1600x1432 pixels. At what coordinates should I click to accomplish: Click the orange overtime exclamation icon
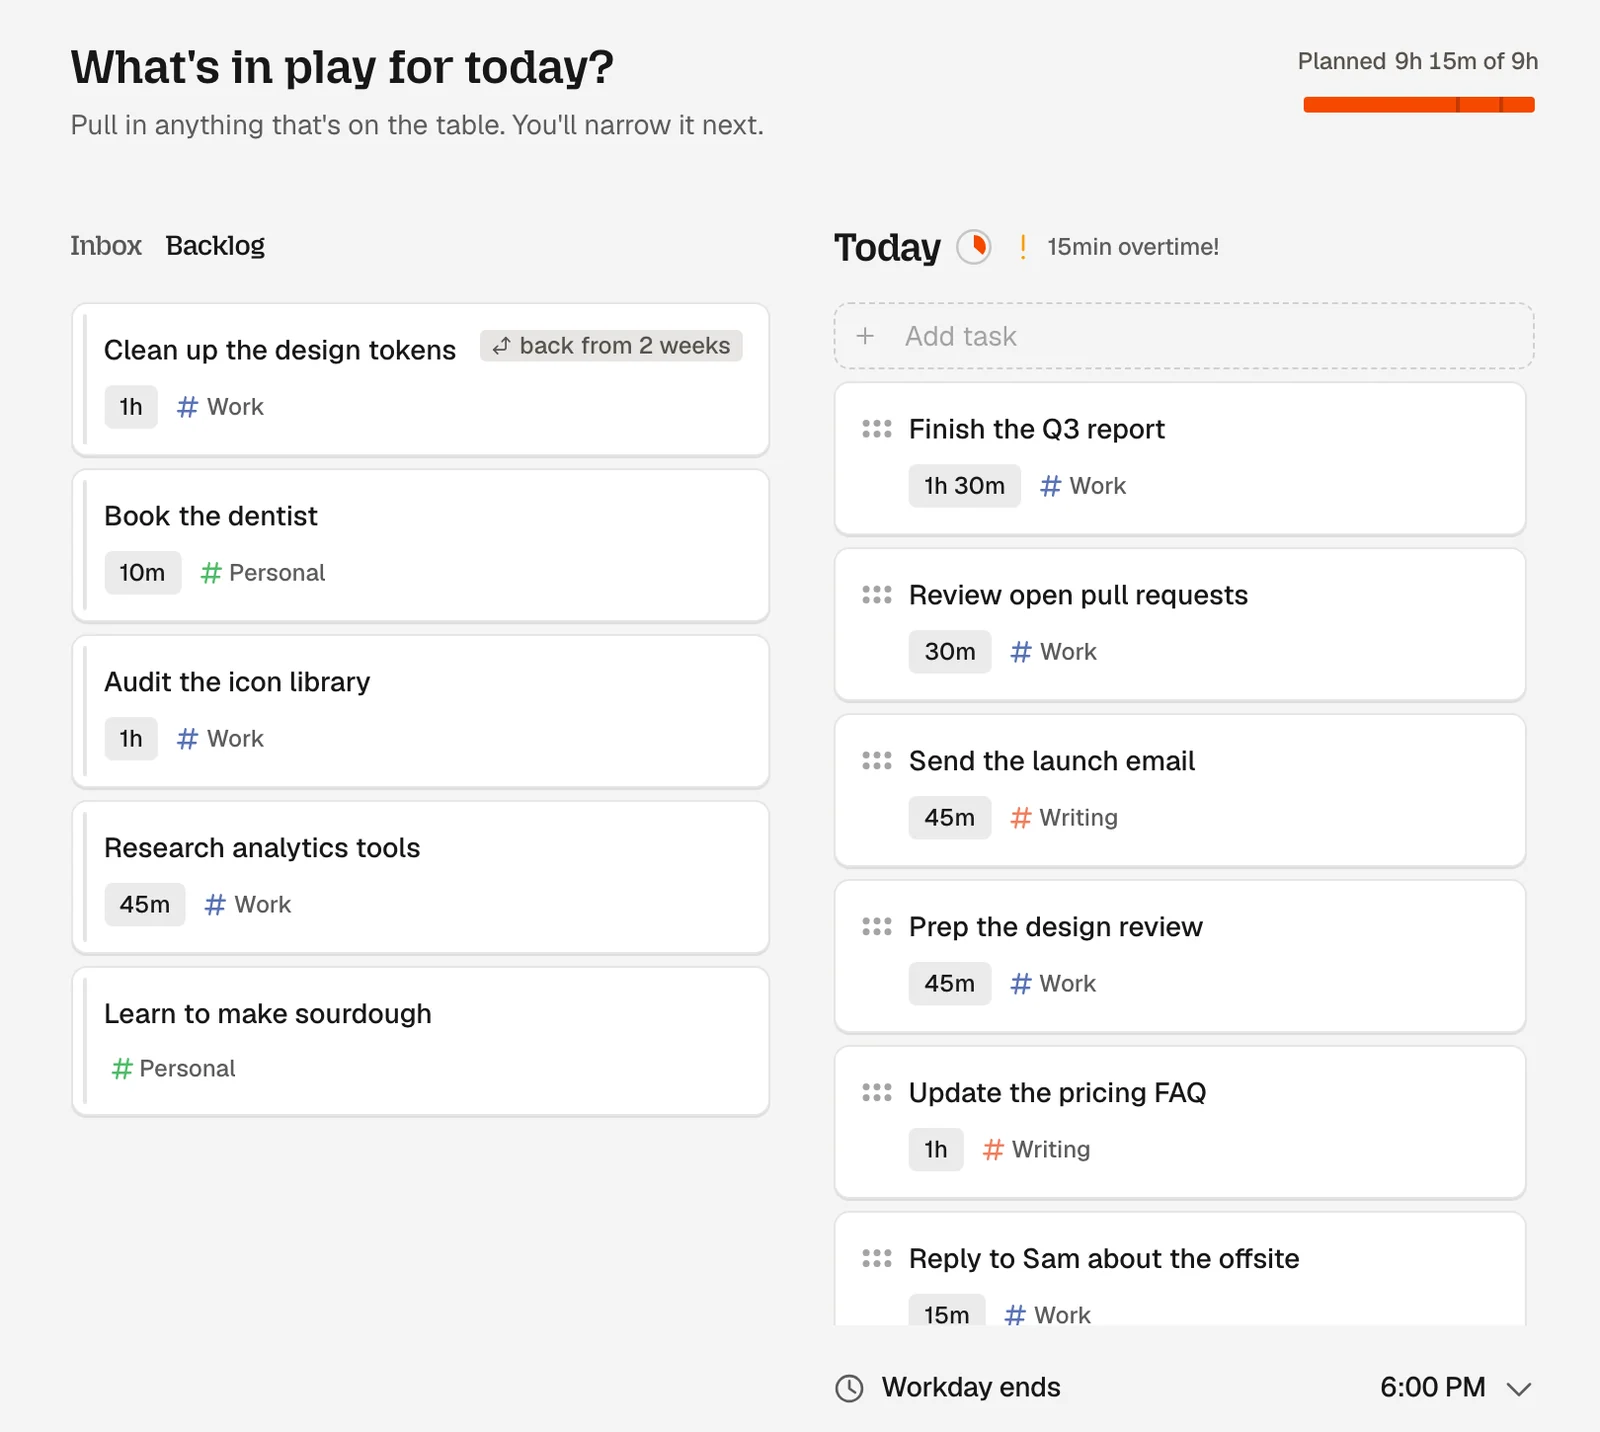click(1022, 247)
